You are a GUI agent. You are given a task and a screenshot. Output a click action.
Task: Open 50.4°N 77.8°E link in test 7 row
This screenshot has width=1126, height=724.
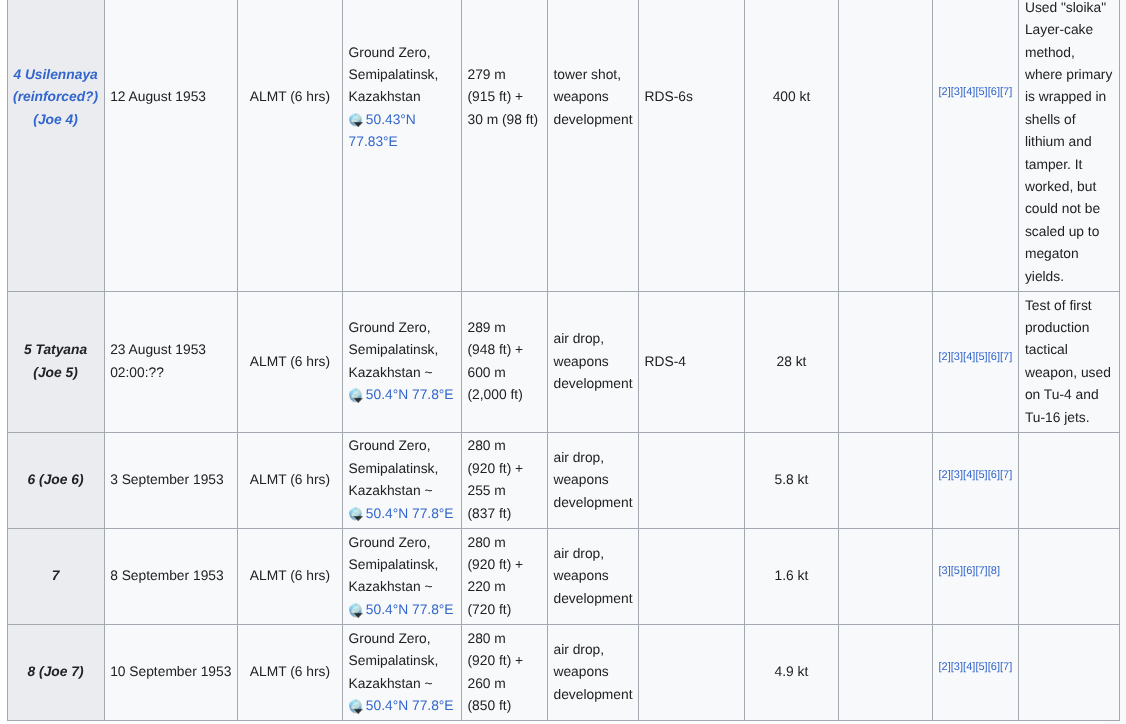point(409,610)
